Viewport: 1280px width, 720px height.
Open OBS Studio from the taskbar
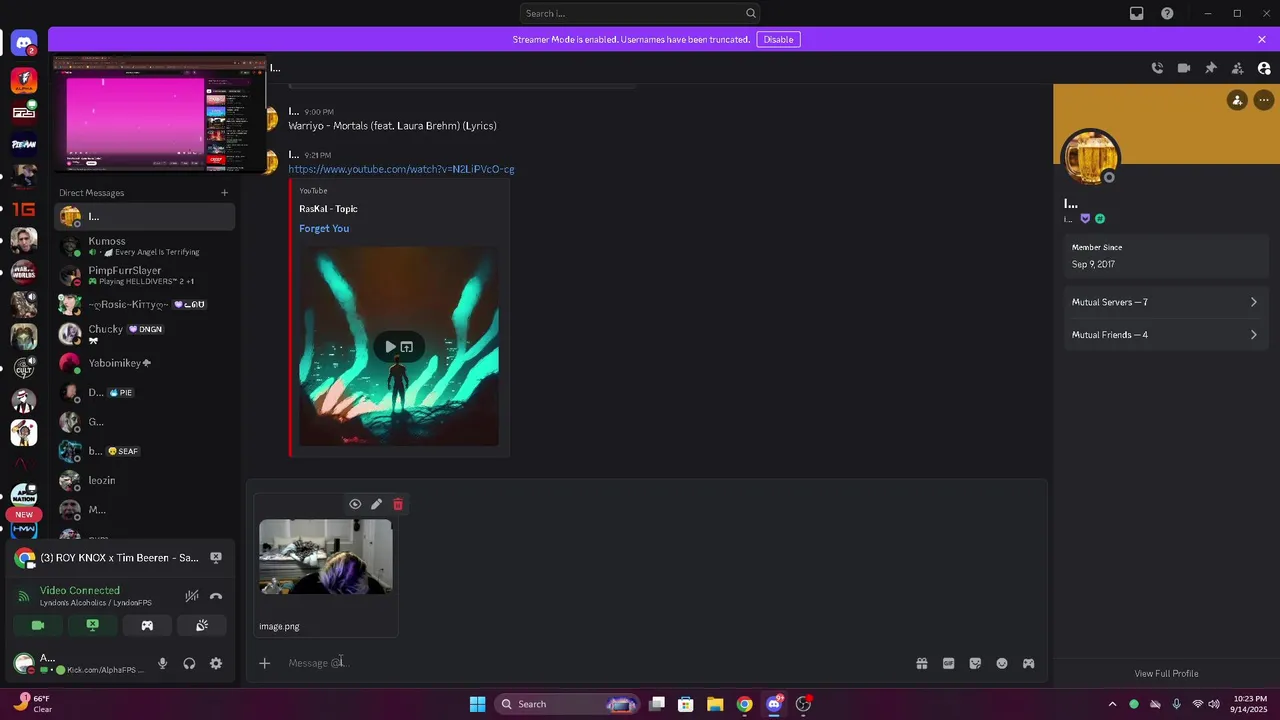[x=803, y=704]
